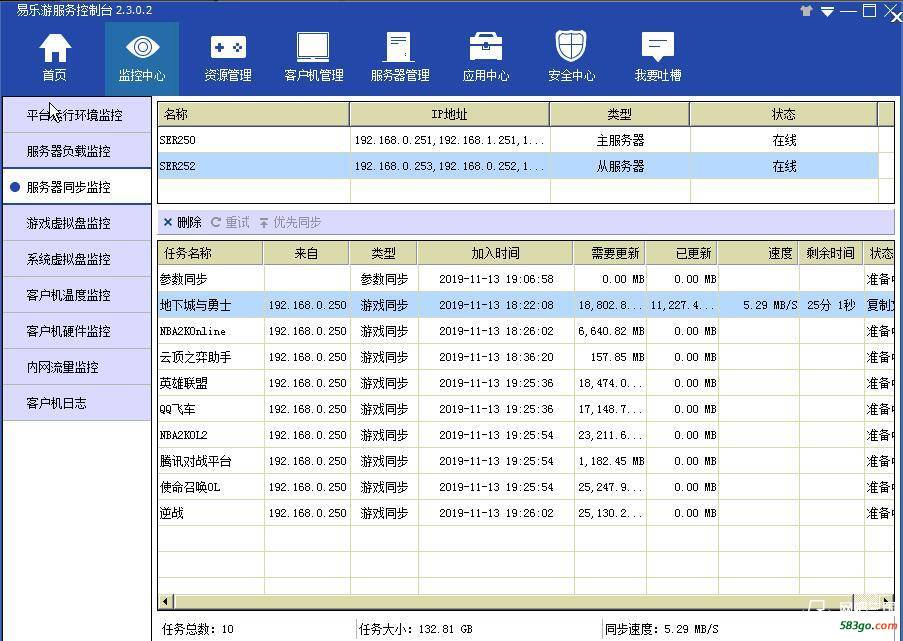
Task: Select the 云顶之弈助手 task row
Action: point(525,357)
